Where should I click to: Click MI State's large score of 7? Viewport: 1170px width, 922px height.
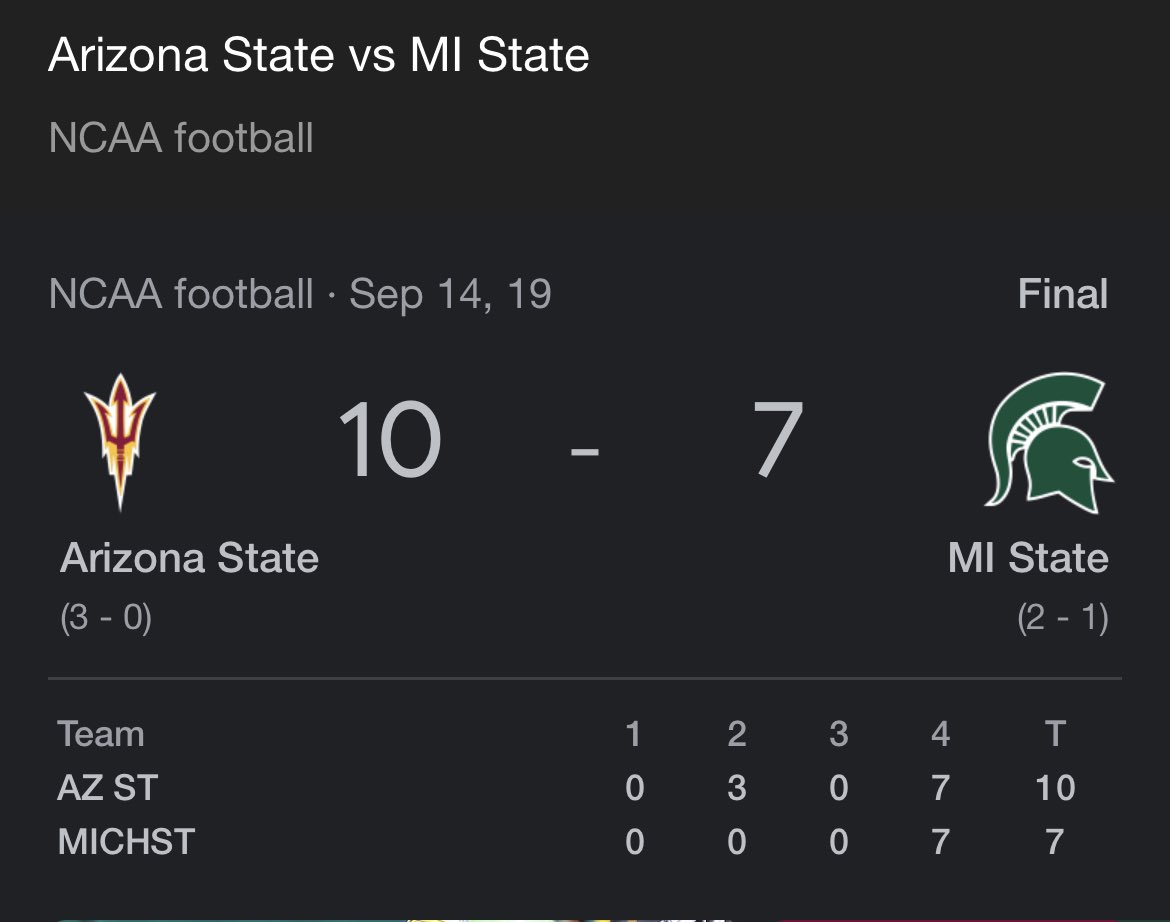[778, 439]
